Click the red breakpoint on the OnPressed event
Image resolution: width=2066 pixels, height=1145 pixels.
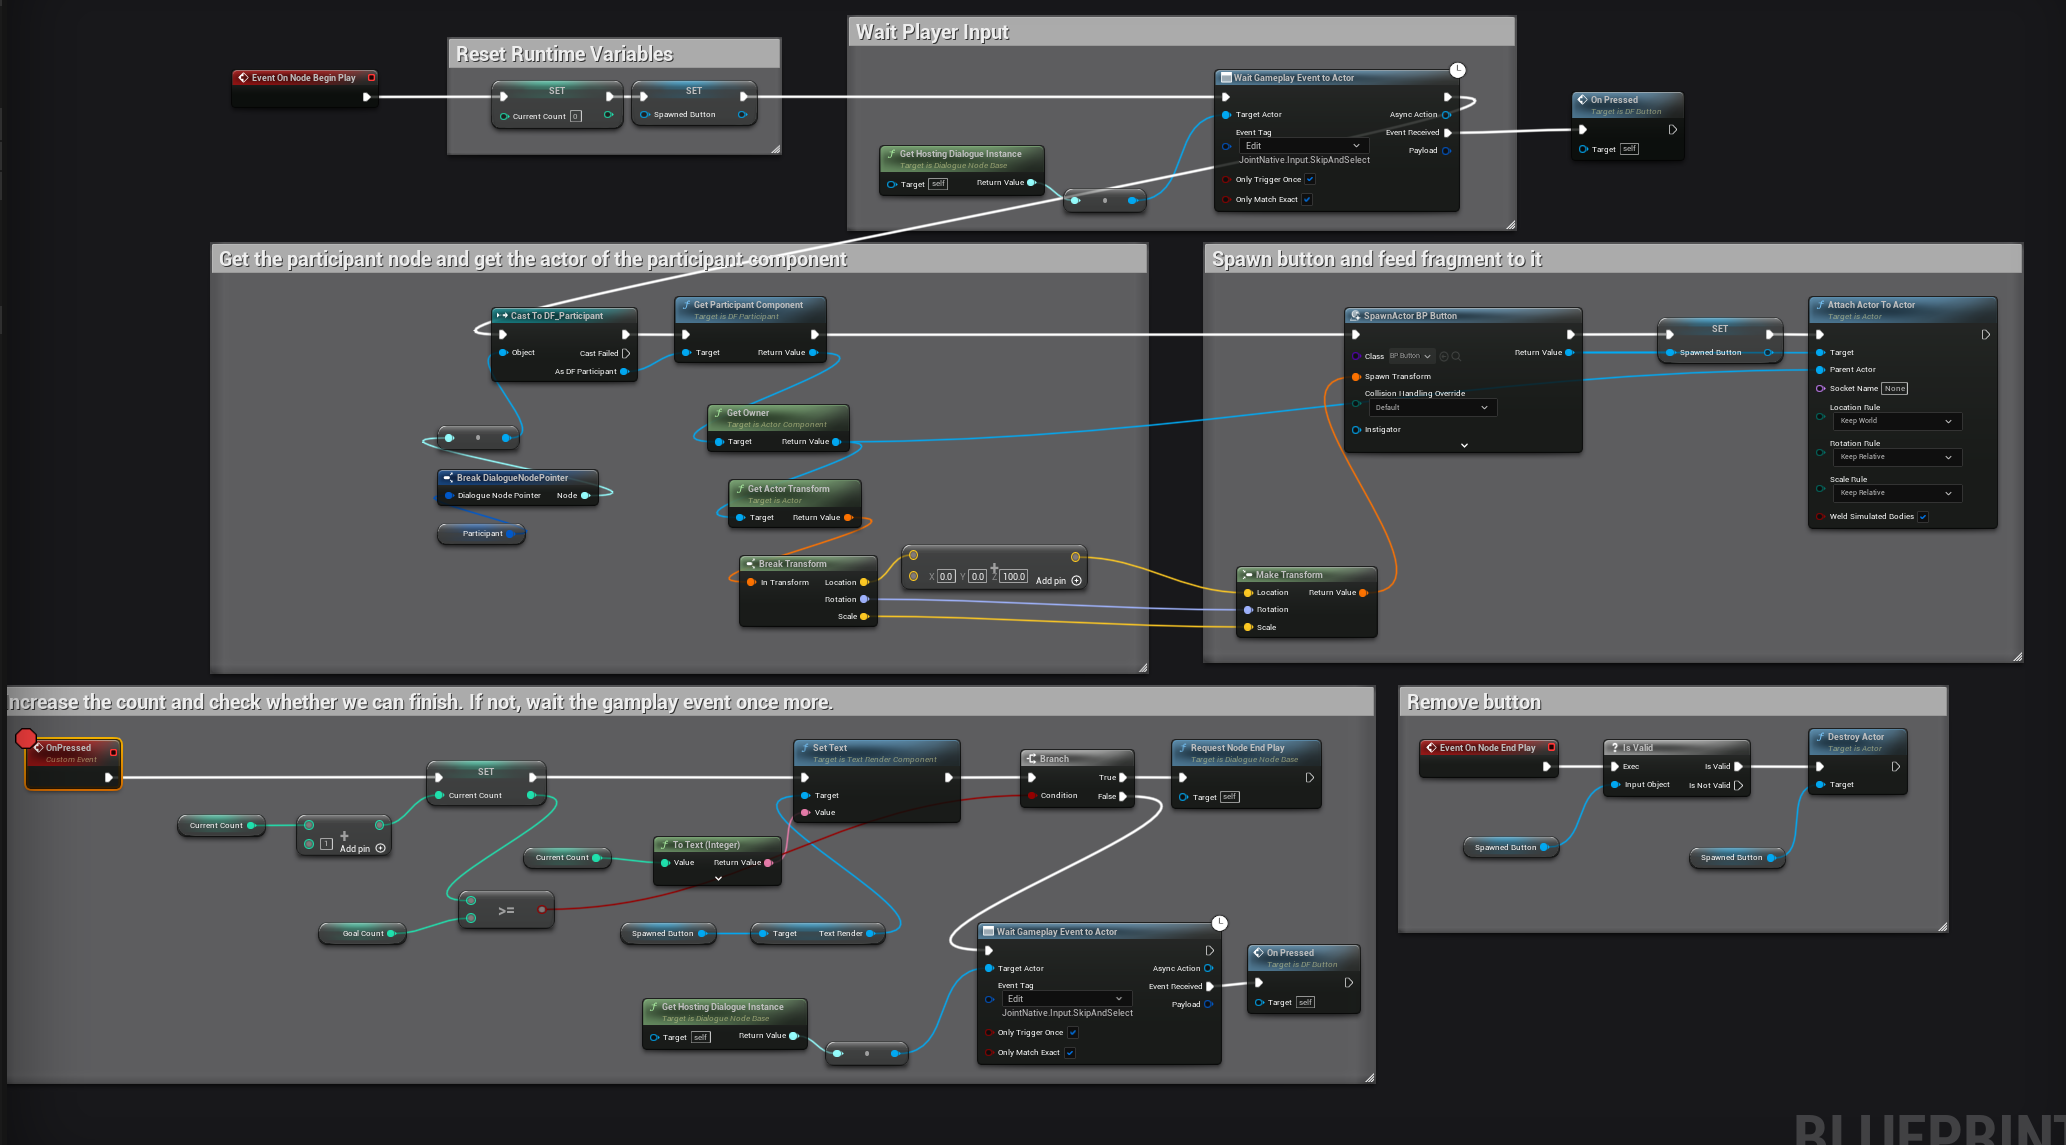(25, 738)
